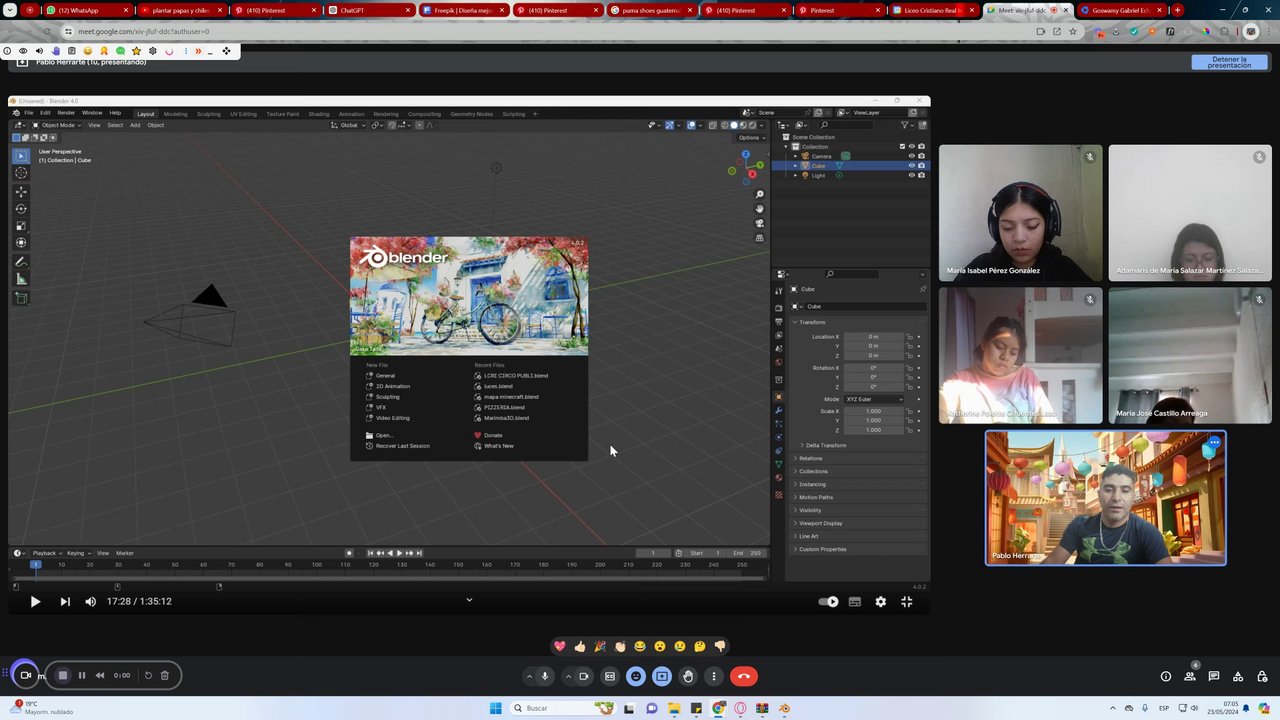
Task: Click the viewport pan hand icon
Action: point(760,208)
